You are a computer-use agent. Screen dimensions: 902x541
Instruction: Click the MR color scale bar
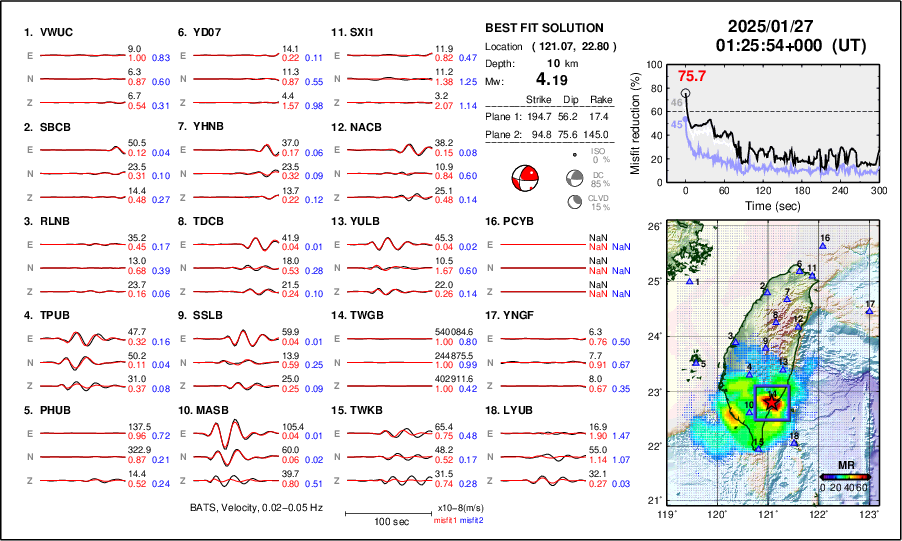844,477
